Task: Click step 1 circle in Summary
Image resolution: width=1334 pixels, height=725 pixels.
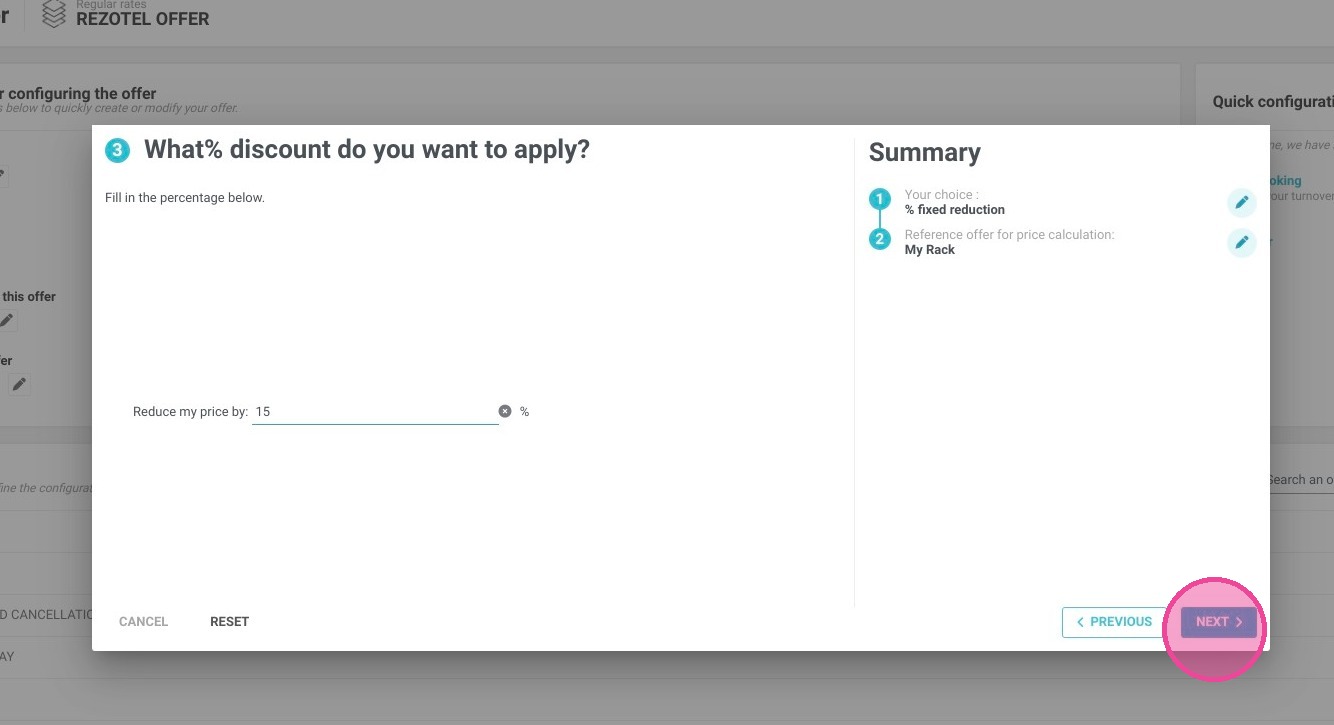Action: pos(880,199)
